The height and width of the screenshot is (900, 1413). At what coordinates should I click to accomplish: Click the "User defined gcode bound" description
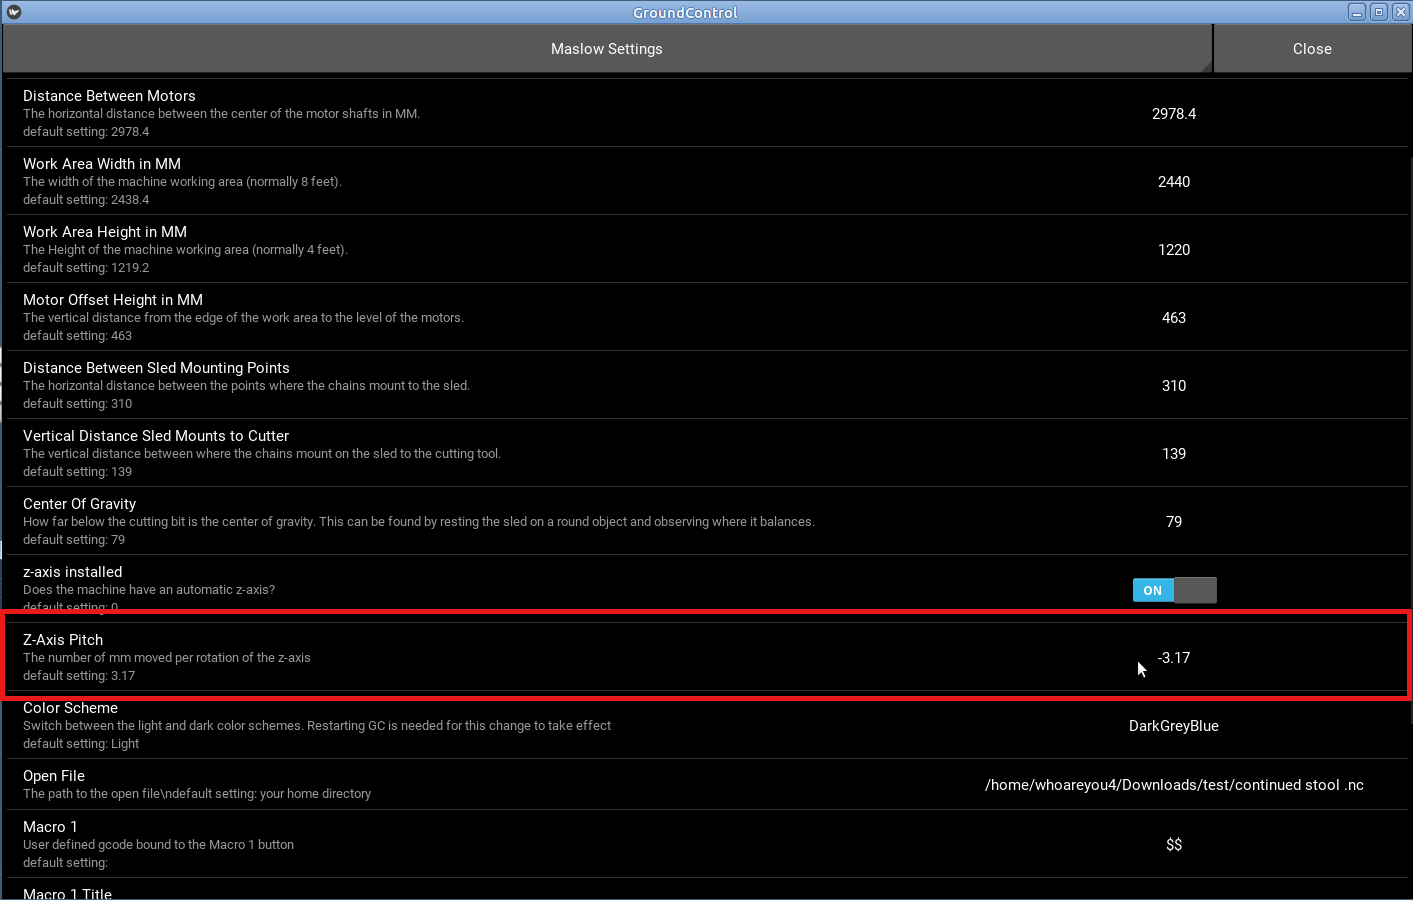pos(159,845)
